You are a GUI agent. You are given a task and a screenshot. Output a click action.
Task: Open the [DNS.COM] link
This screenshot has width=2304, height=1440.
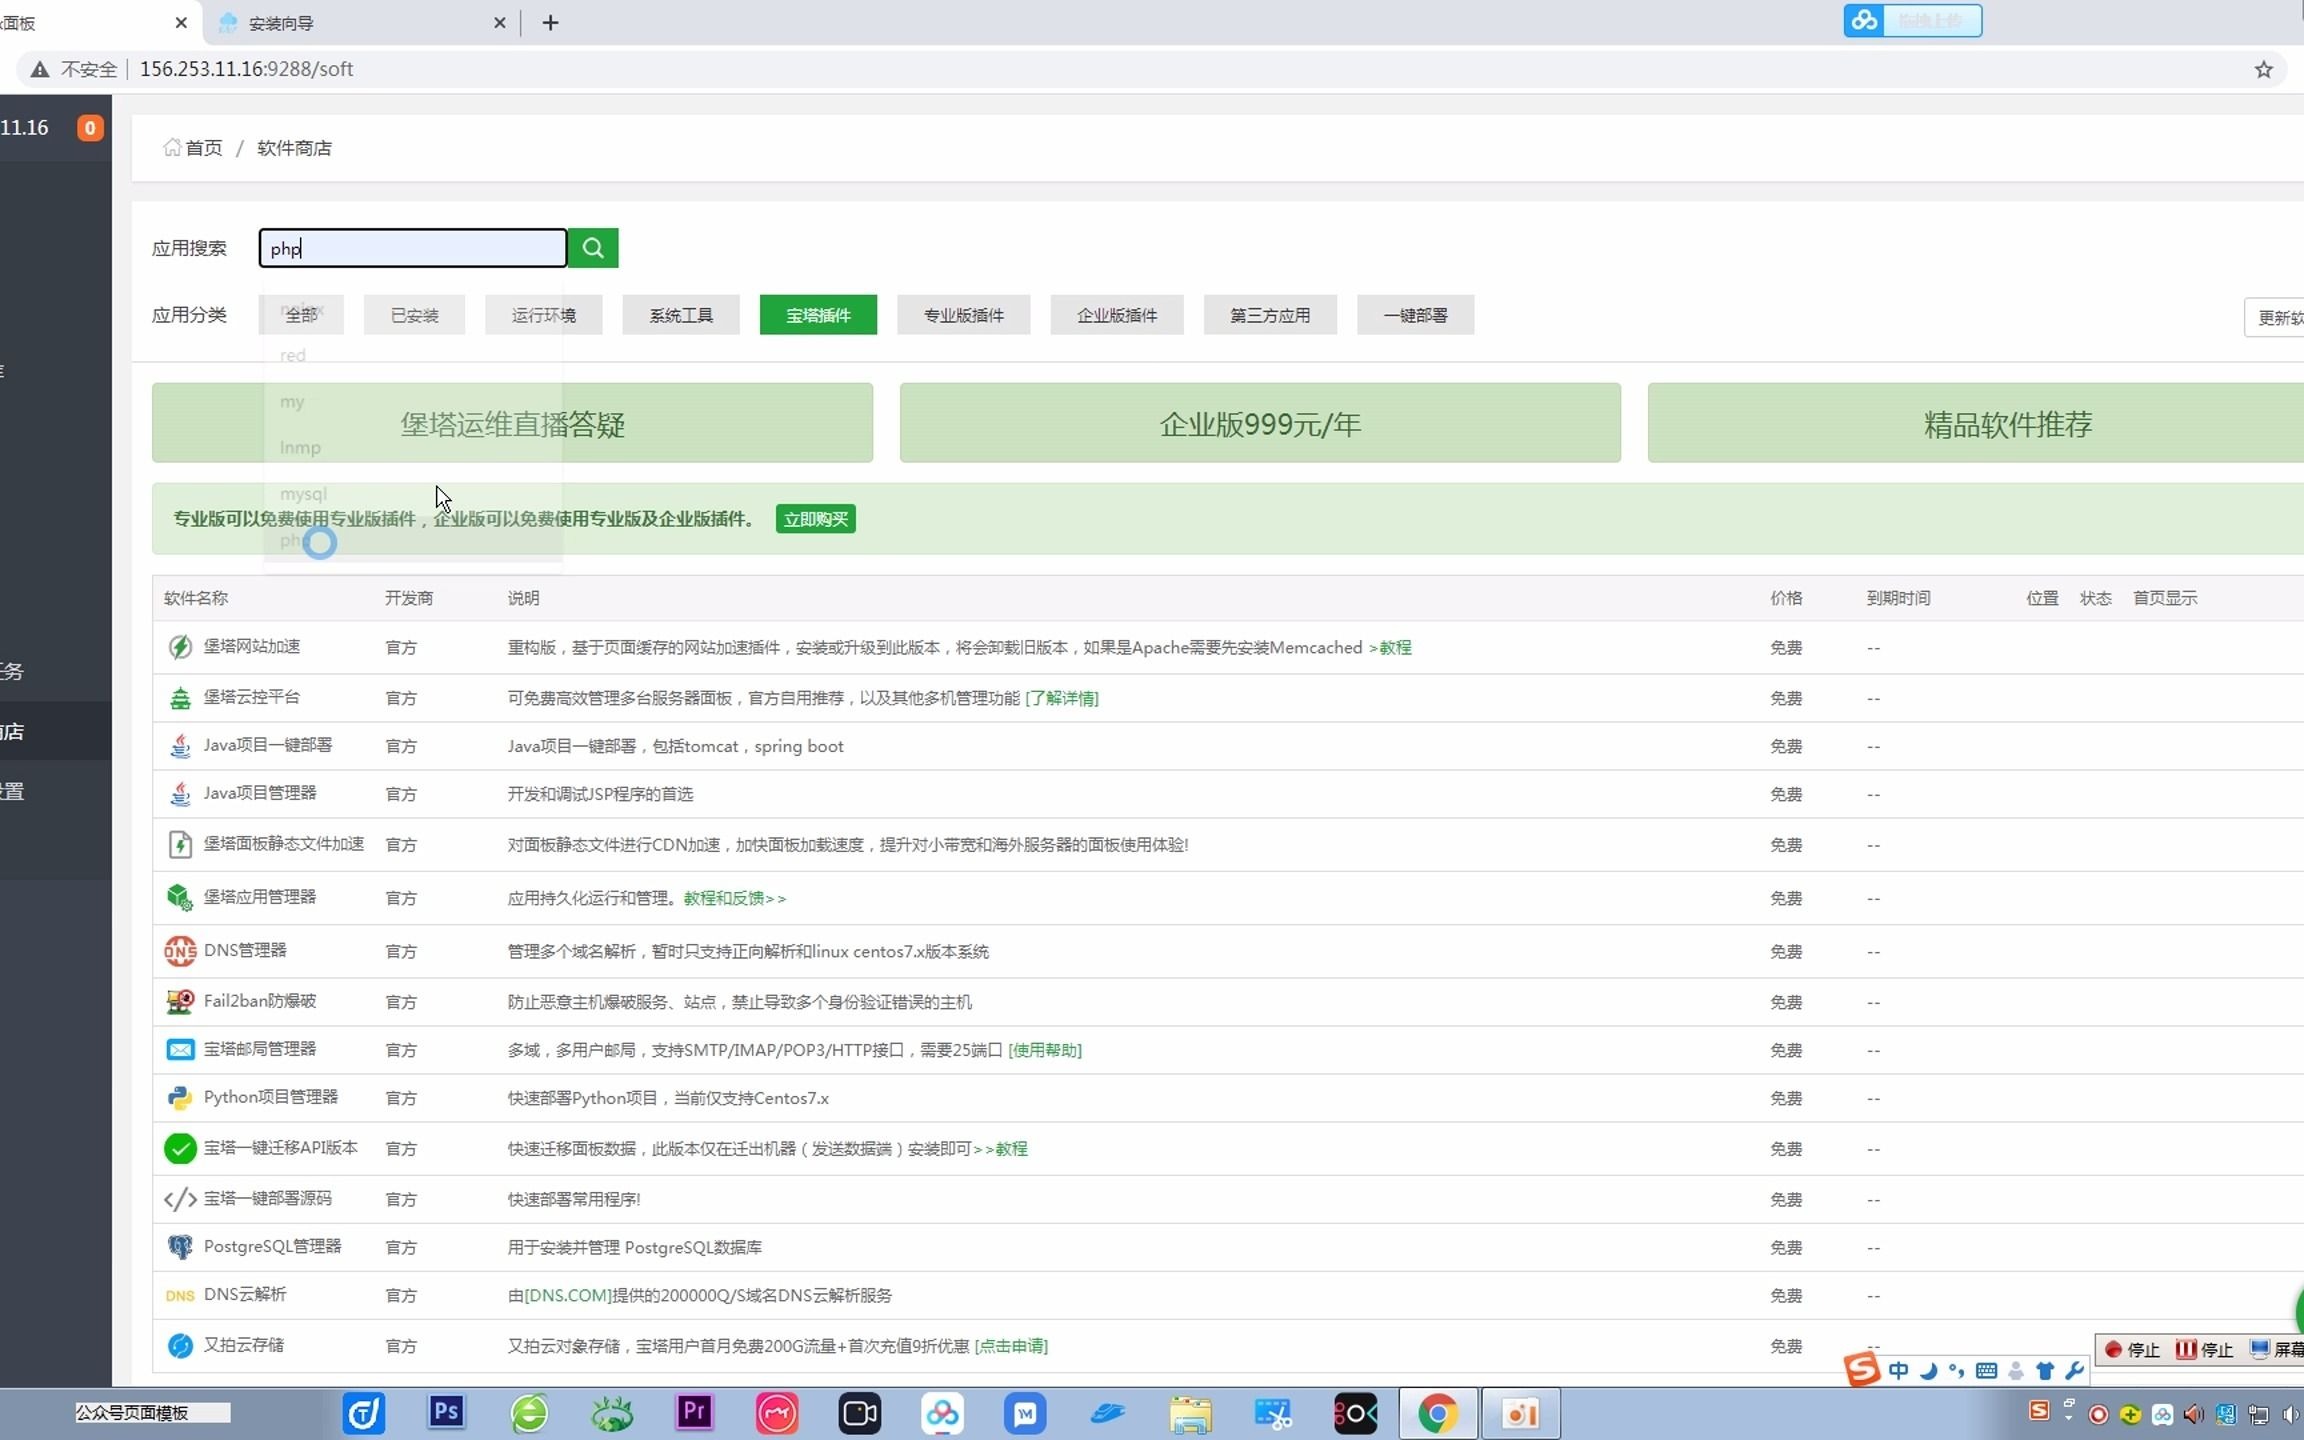coord(567,1296)
